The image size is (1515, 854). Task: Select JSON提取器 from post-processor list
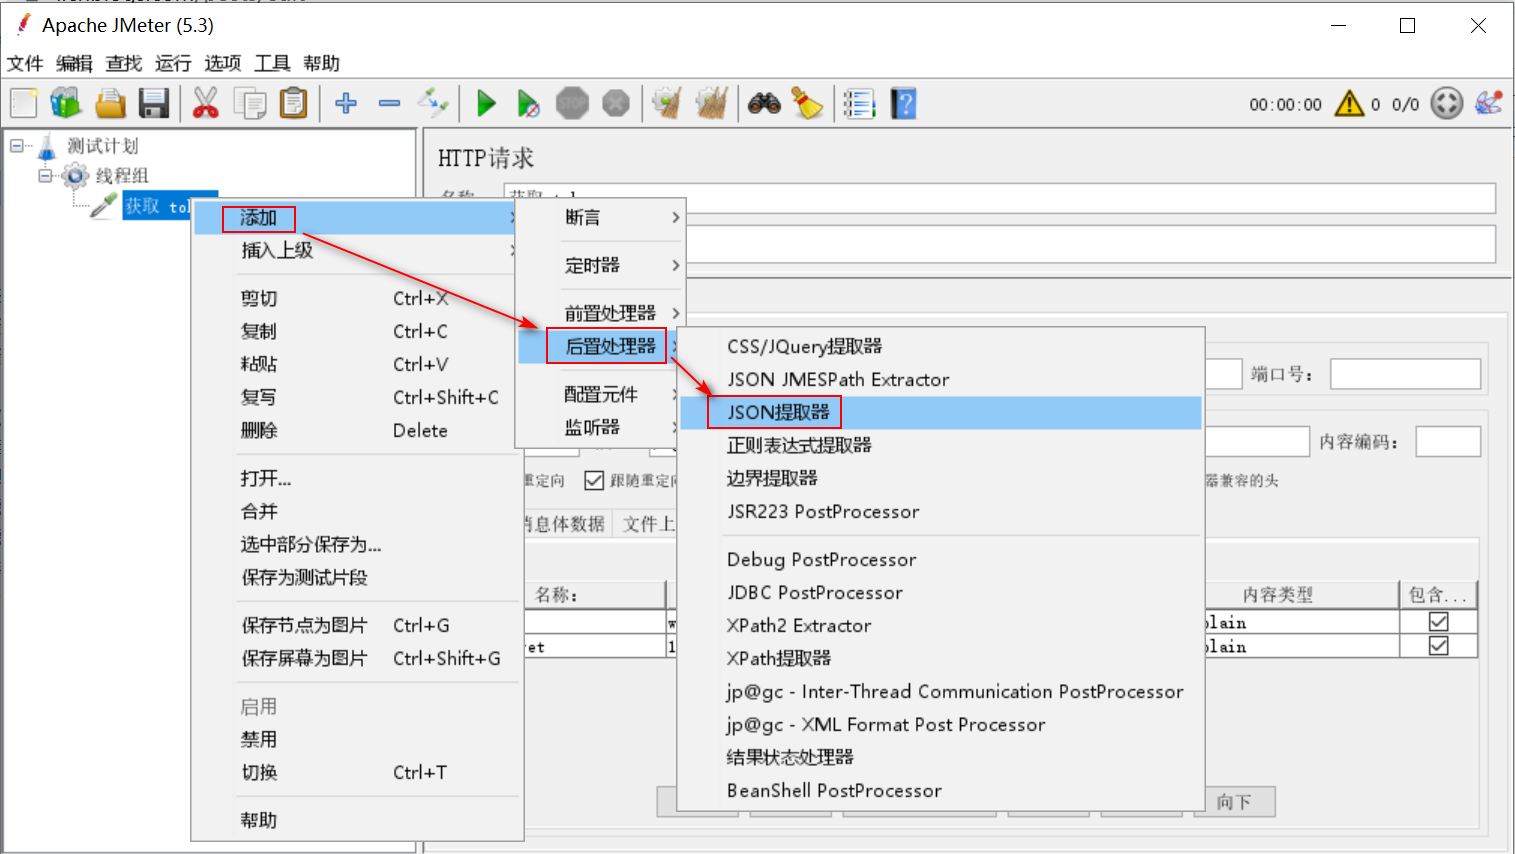point(940,412)
